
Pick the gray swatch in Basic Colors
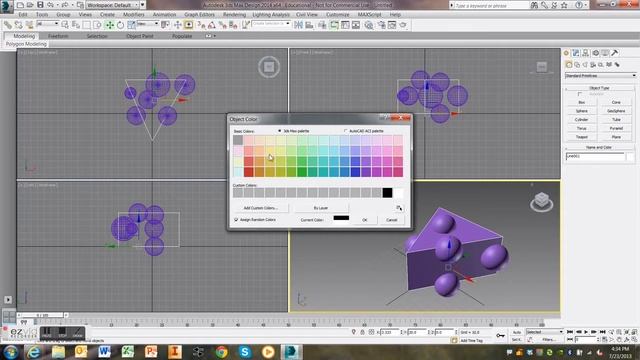pyautogui.click(x=238, y=140)
